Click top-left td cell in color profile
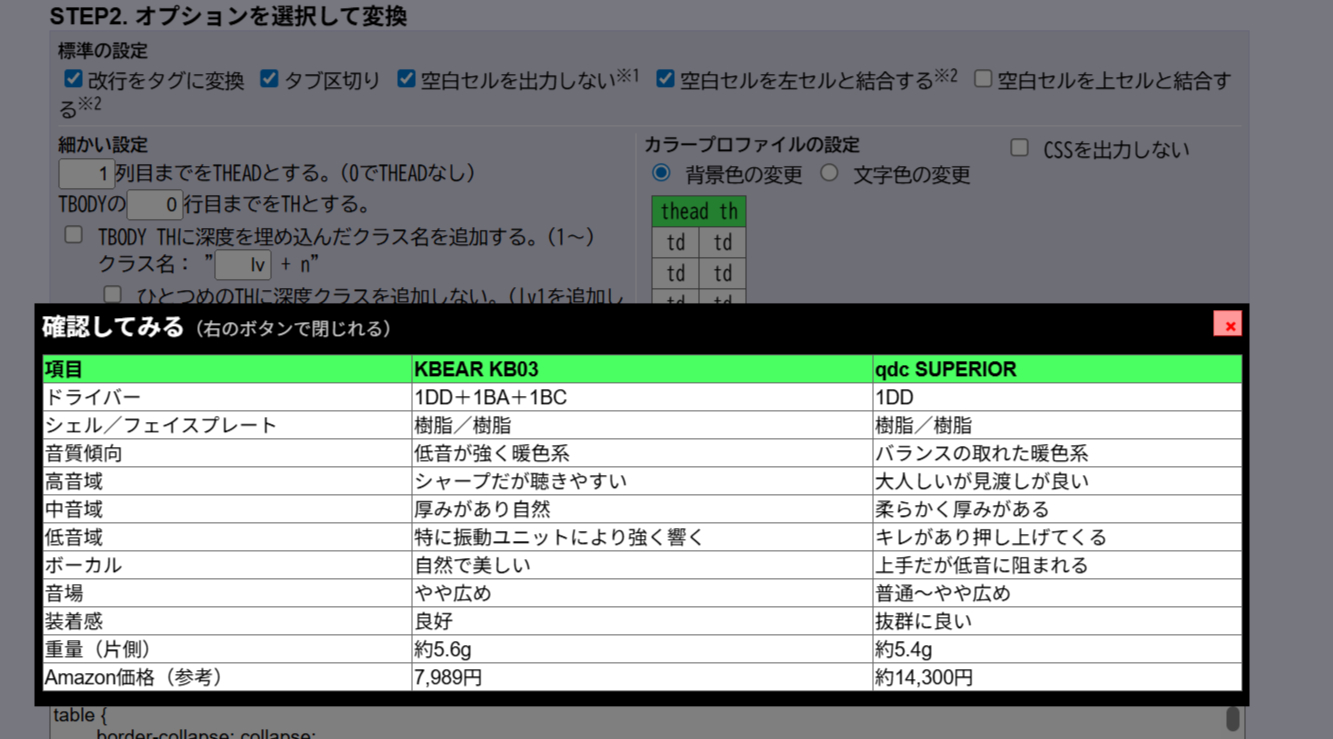This screenshot has width=1333, height=739. (675, 242)
